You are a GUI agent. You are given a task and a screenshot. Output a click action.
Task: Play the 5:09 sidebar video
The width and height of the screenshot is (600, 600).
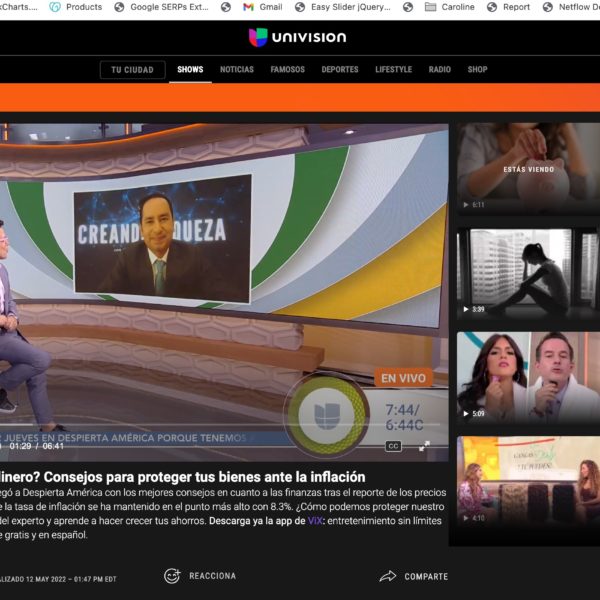[x=528, y=378]
